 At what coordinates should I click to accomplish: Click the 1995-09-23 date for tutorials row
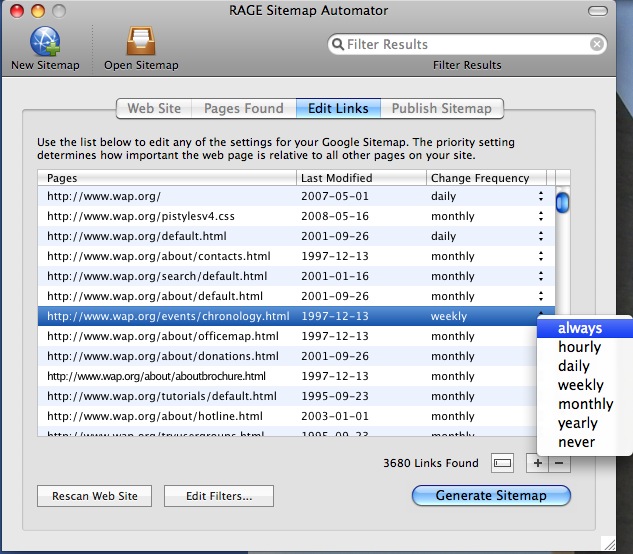tap(335, 396)
